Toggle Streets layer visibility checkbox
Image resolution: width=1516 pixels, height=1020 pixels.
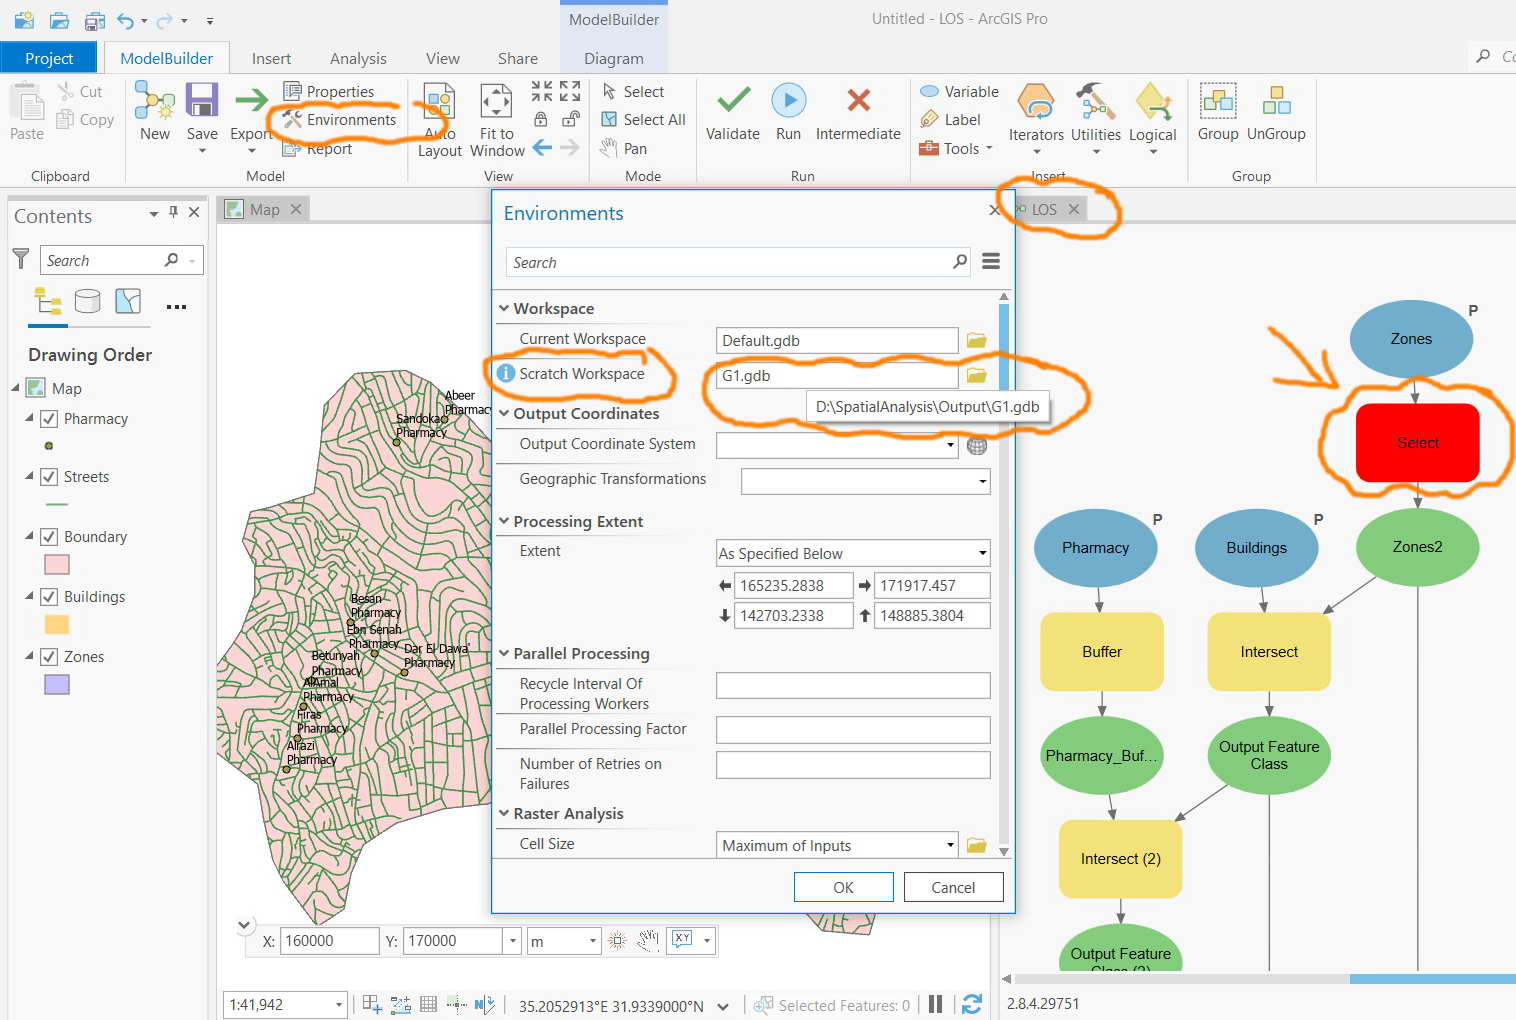(49, 477)
